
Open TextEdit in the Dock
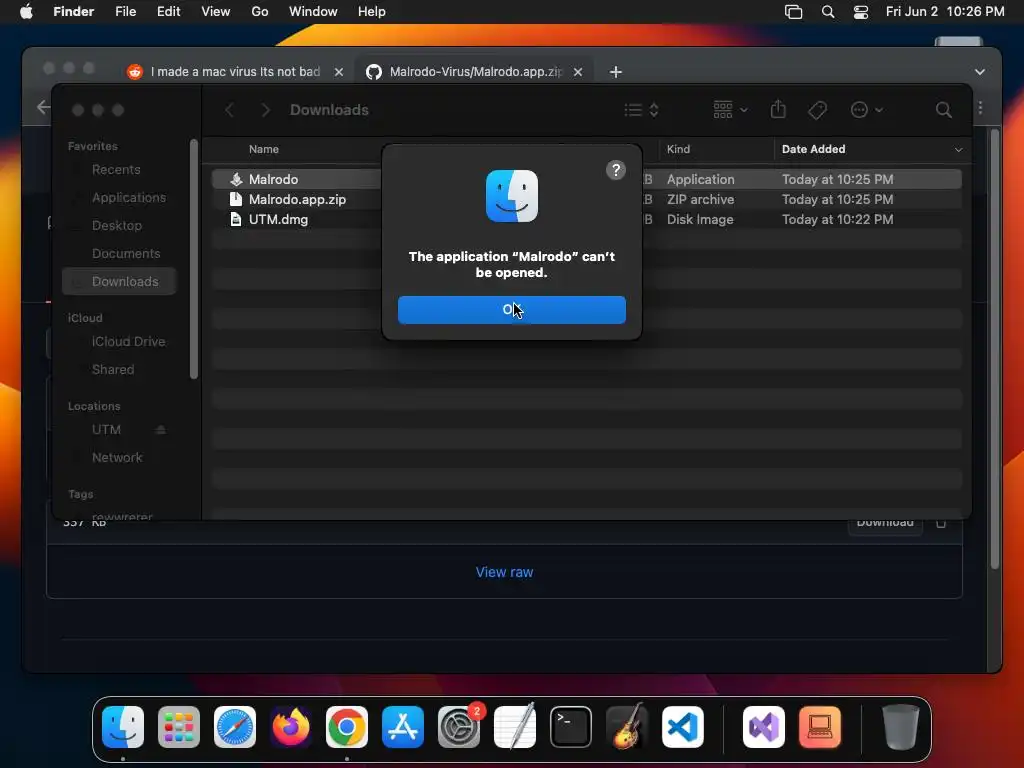[515, 727]
